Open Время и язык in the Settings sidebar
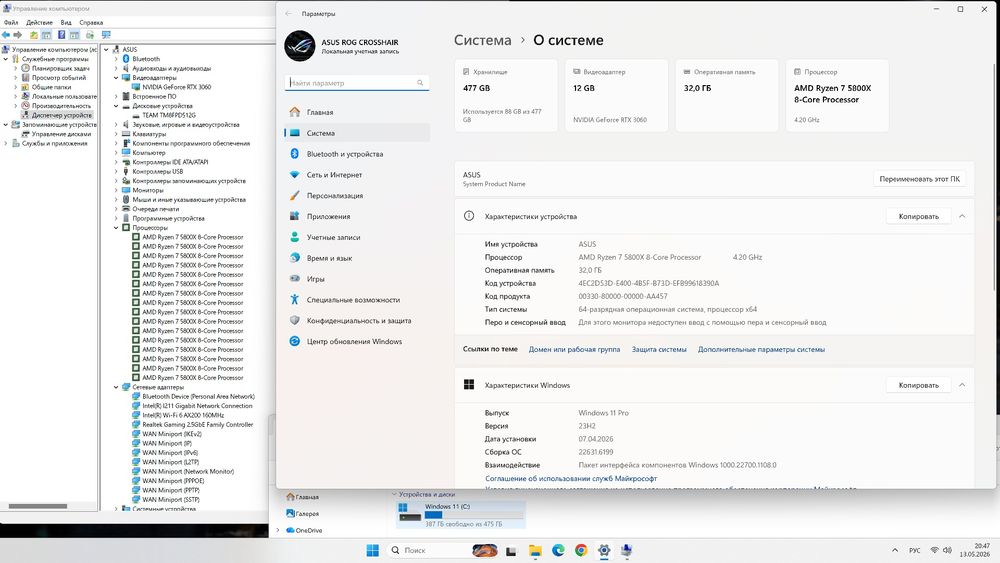The height and width of the screenshot is (563, 1000). click(357, 258)
